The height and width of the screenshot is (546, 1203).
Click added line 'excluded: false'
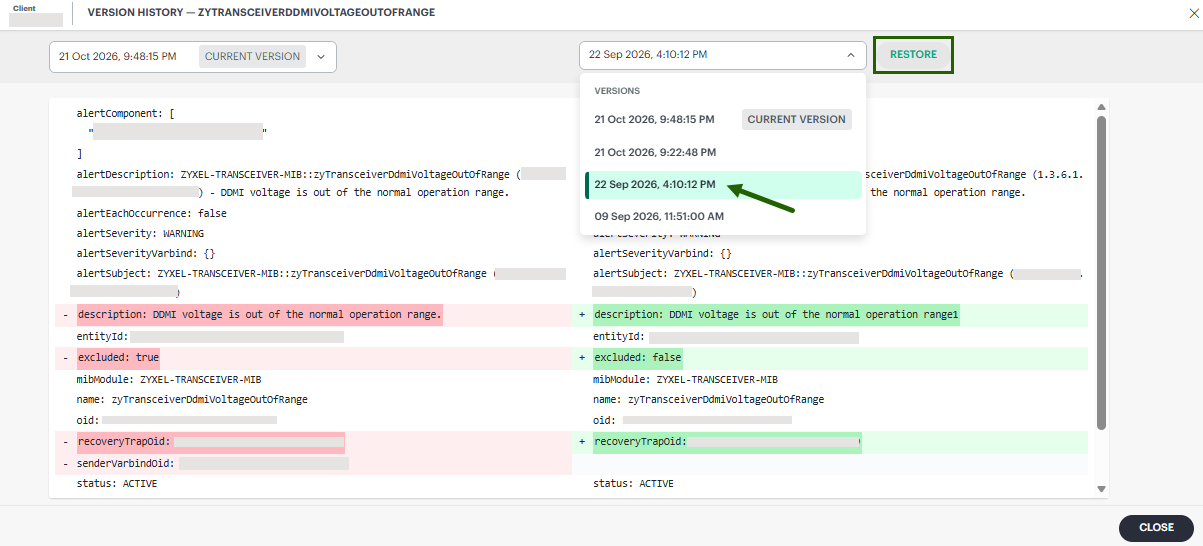click(x=638, y=358)
